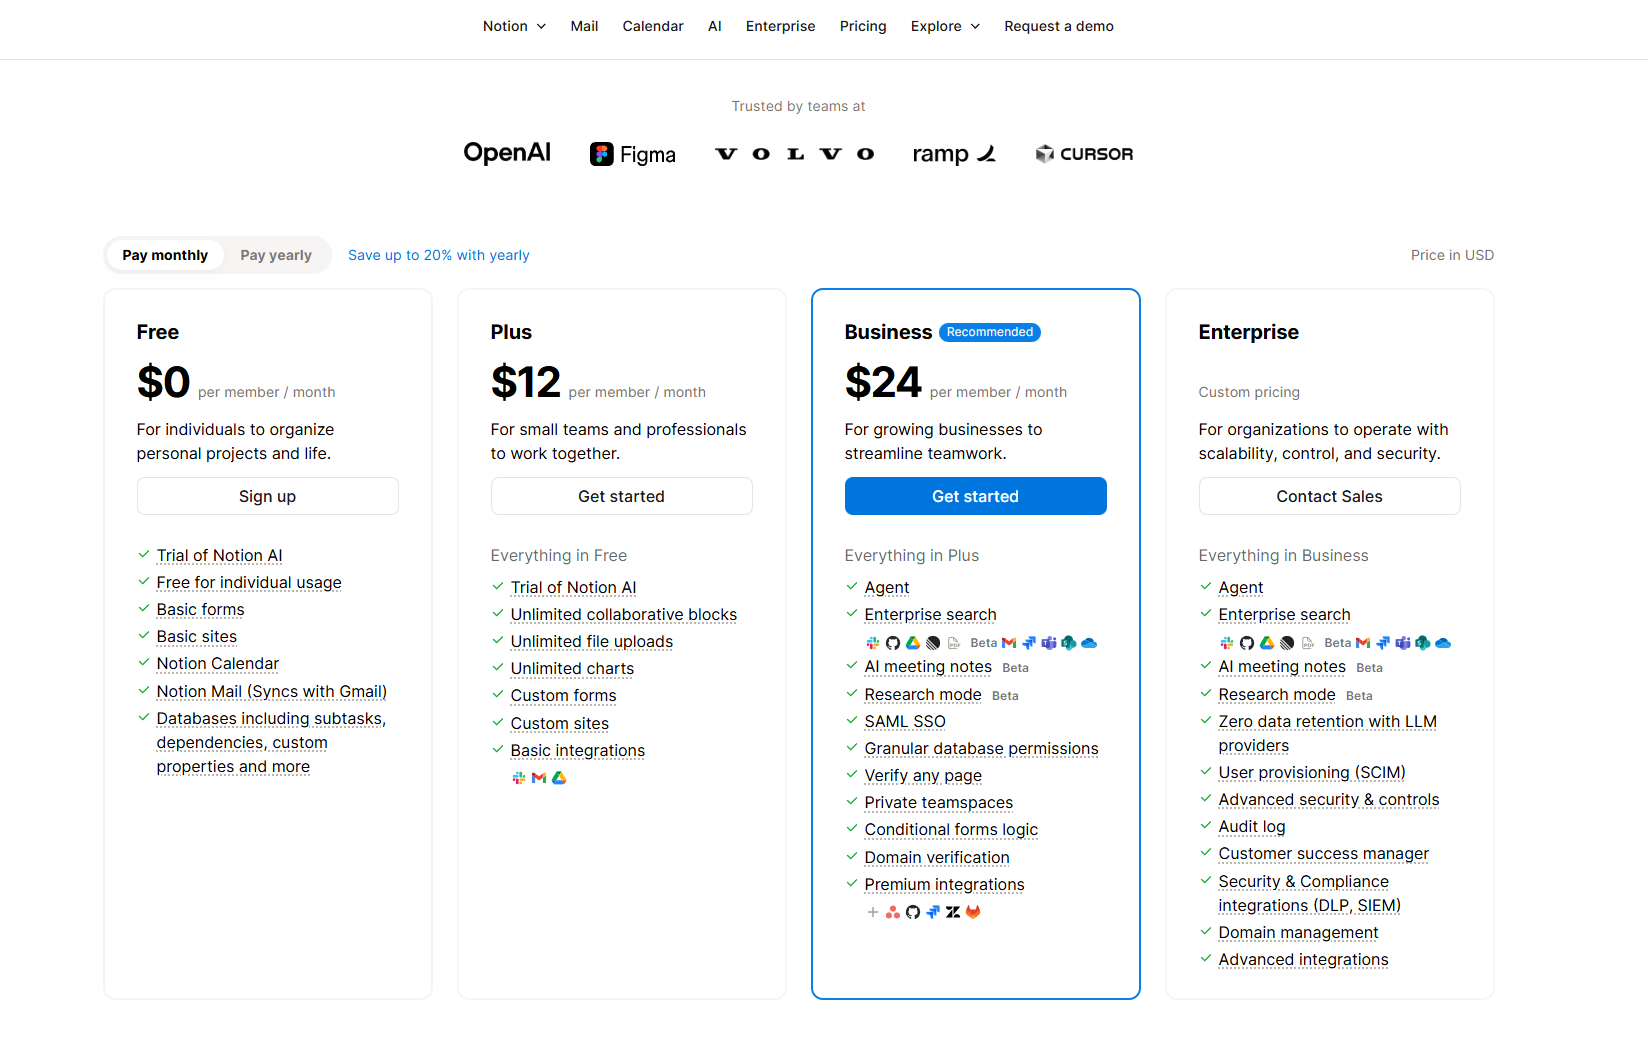The height and width of the screenshot is (1052, 1648).
Task: Click the Microsoft Teams icon in Business plan
Action: click(x=1049, y=643)
